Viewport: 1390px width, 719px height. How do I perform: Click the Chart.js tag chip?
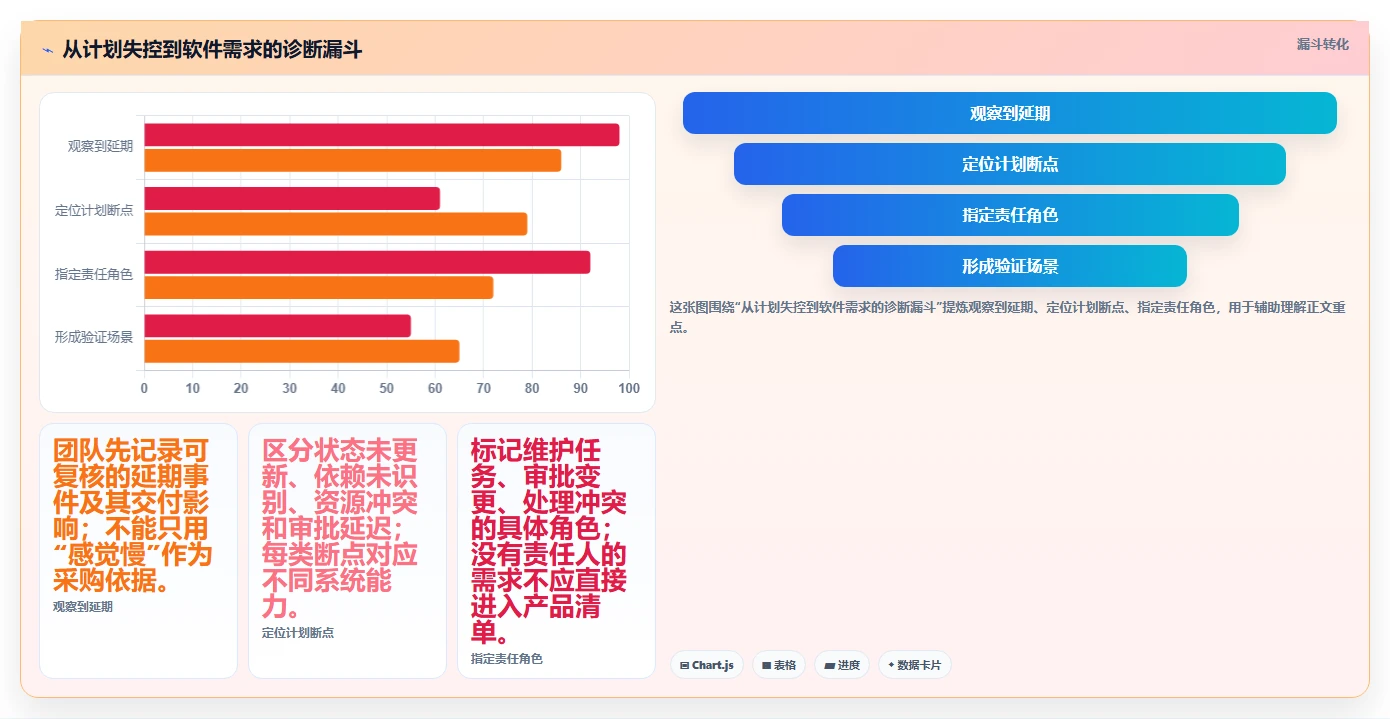[x=706, y=665]
